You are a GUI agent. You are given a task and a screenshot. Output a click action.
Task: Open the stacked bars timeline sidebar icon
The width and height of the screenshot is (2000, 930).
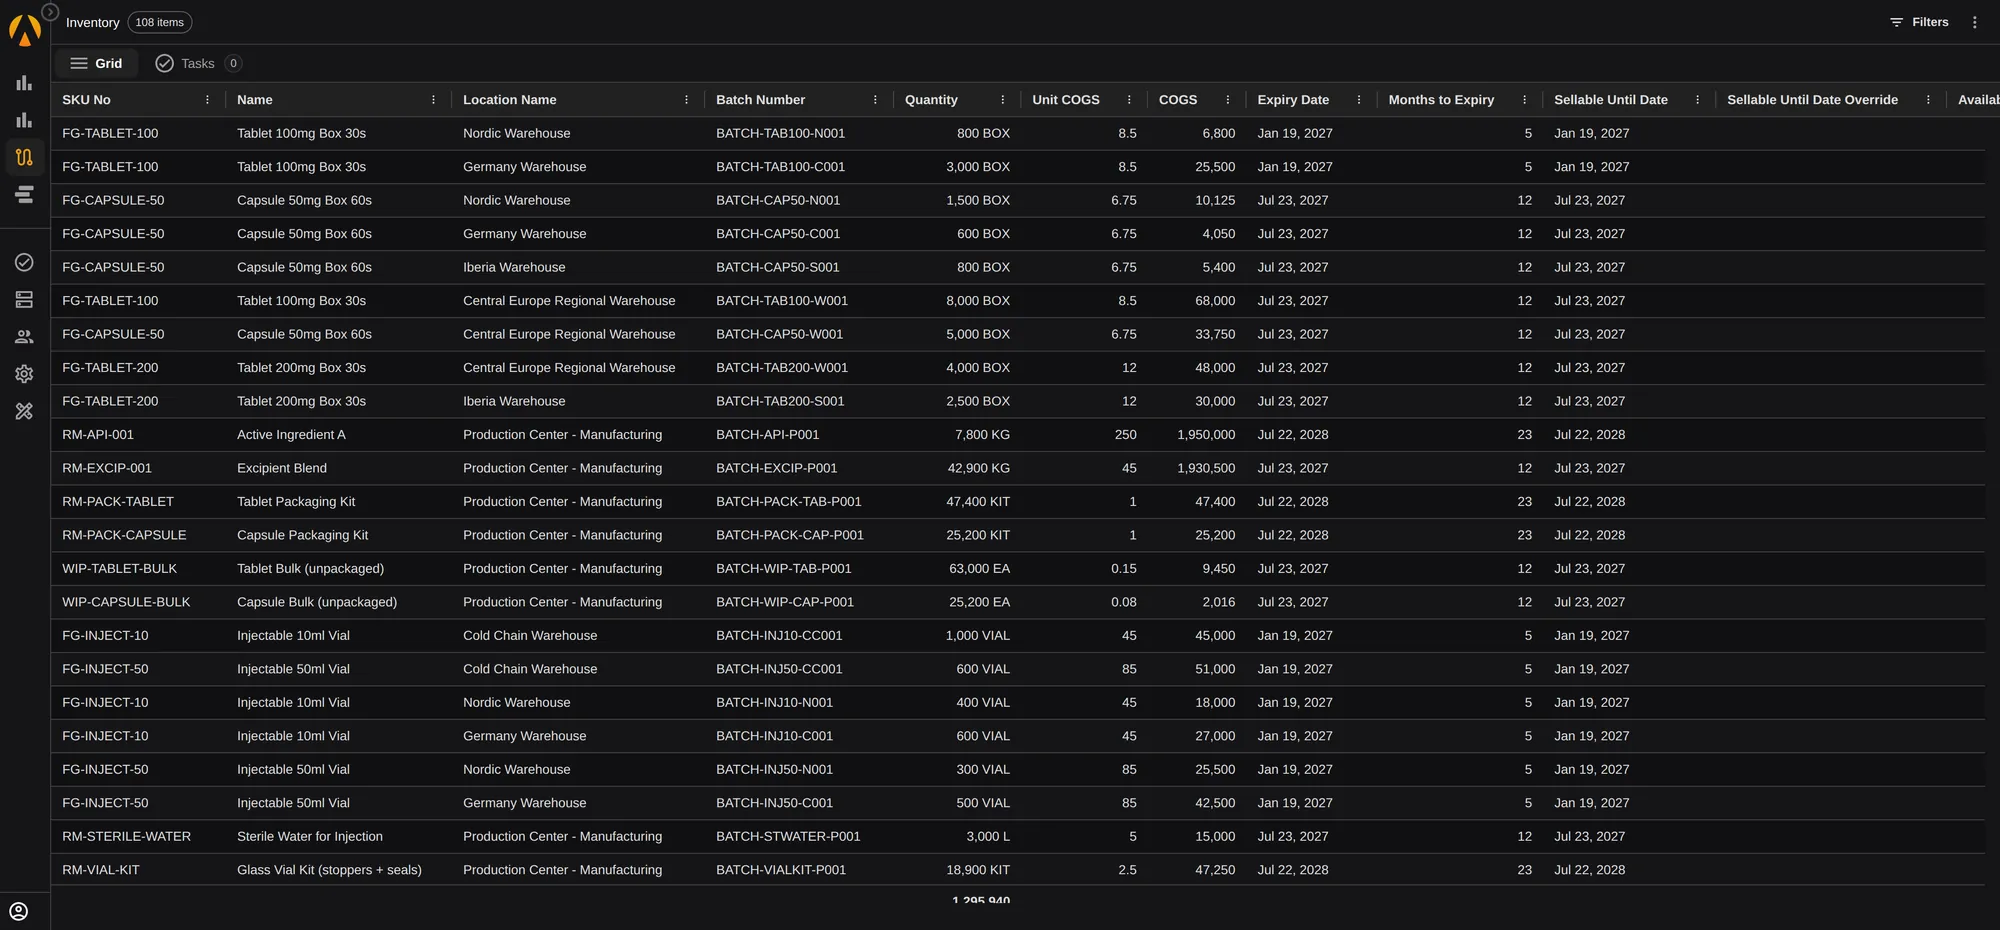point(24,194)
